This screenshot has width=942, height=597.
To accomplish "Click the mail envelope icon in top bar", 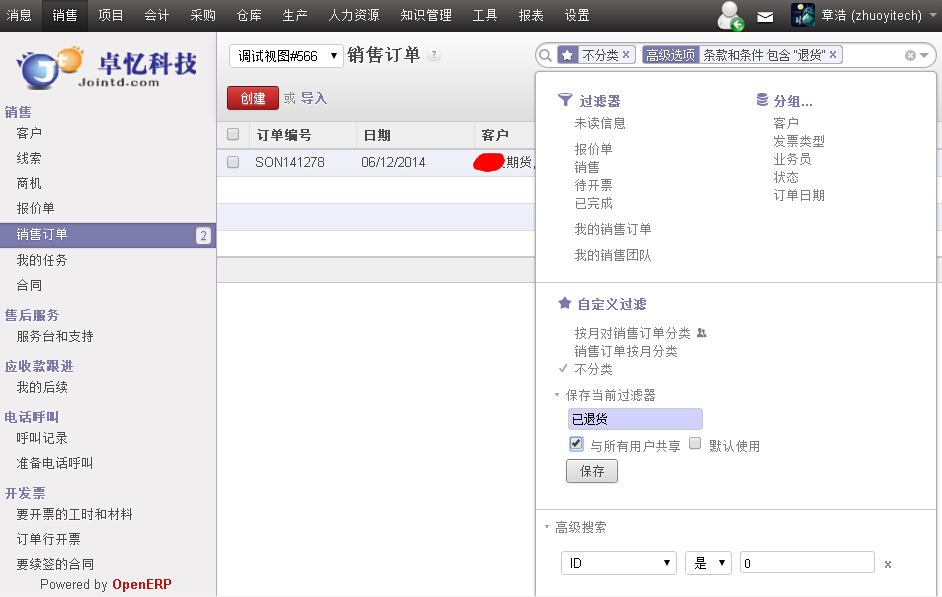I will point(765,16).
